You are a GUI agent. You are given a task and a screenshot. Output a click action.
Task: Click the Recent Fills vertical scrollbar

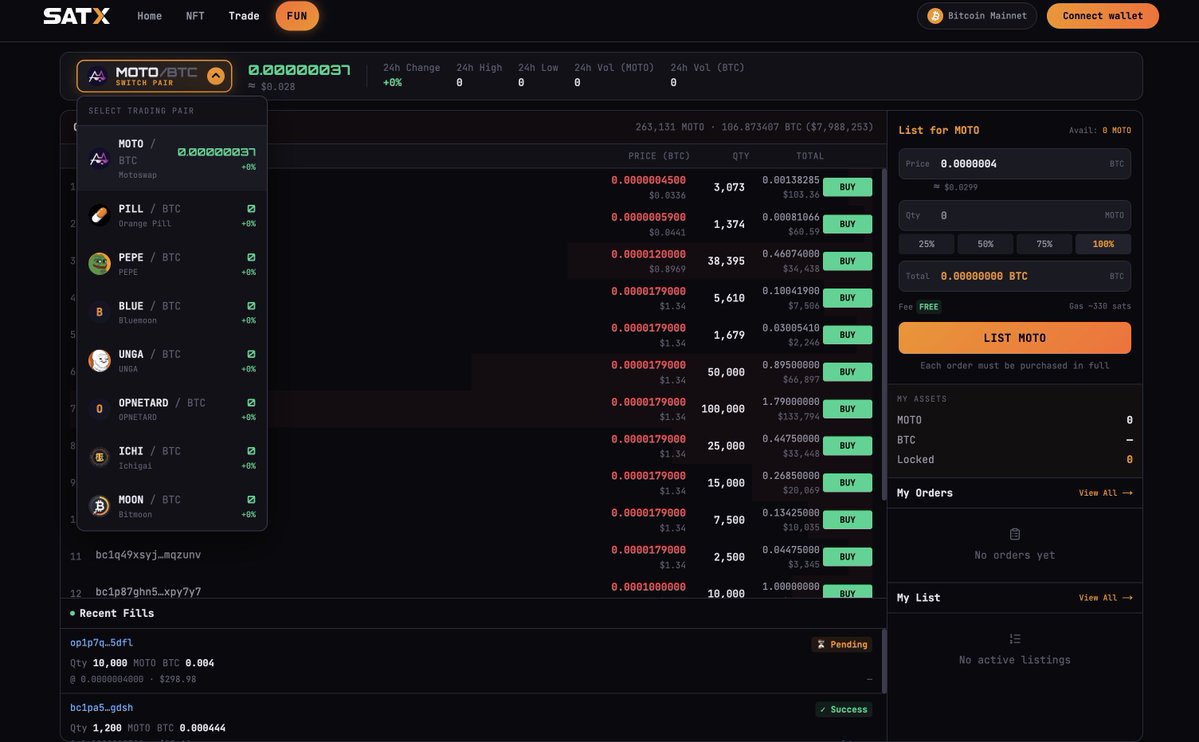[884, 662]
